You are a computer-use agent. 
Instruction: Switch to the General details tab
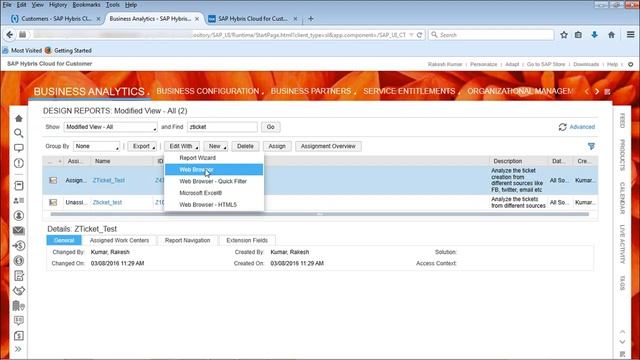[64, 240]
